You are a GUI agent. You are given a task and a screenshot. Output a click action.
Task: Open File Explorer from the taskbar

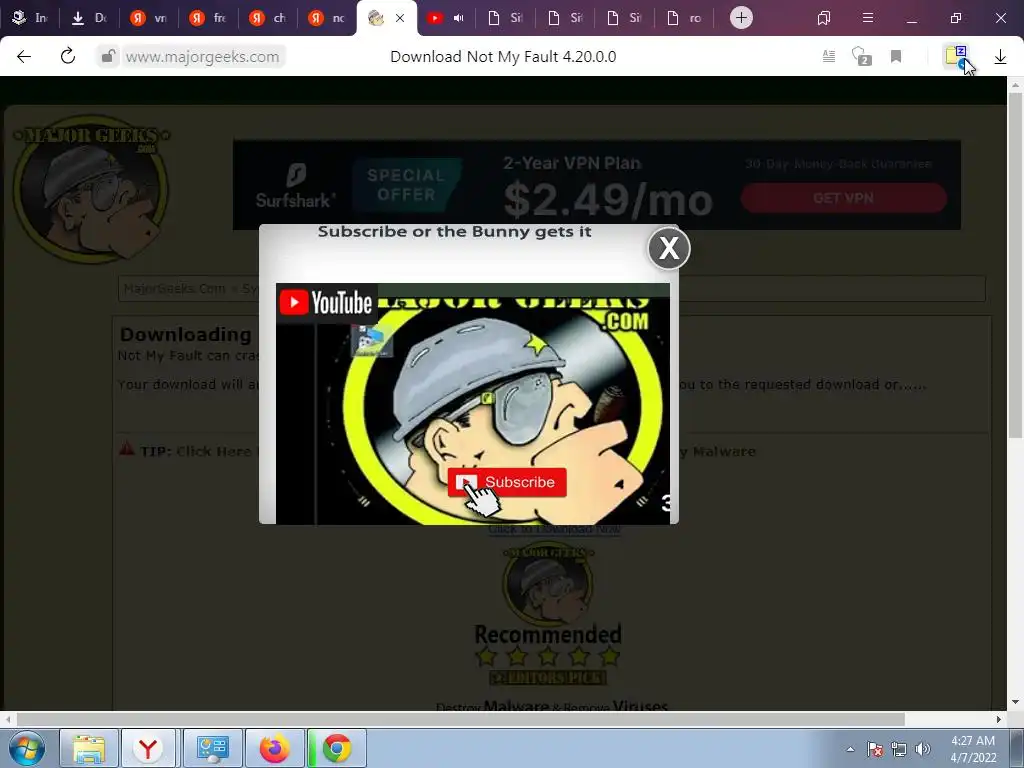click(x=89, y=748)
